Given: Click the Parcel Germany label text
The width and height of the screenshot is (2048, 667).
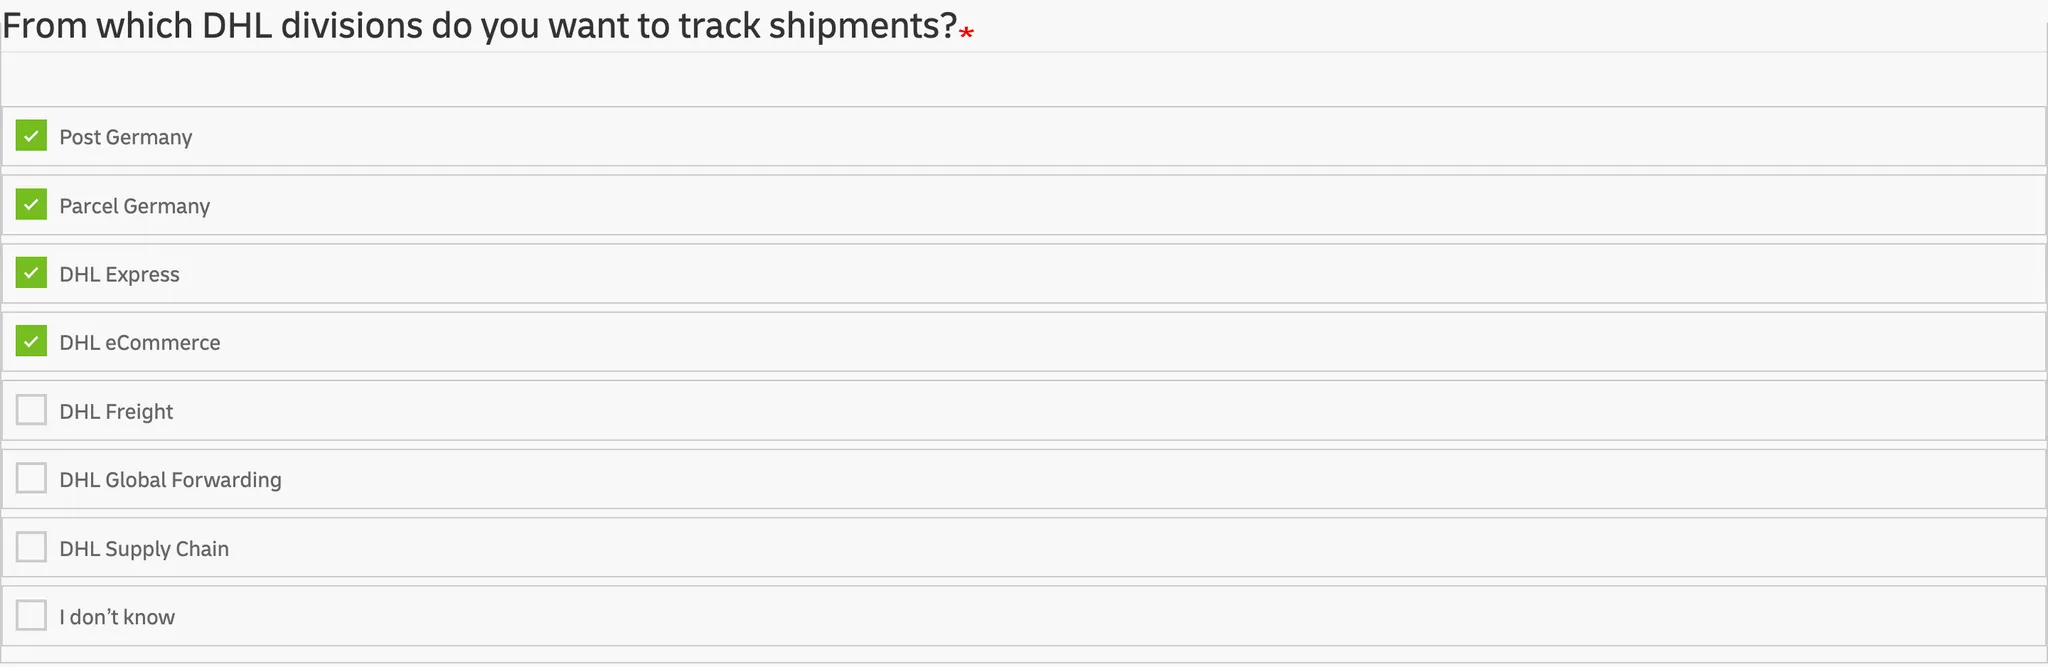Looking at the screenshot, I should [134, 206].
